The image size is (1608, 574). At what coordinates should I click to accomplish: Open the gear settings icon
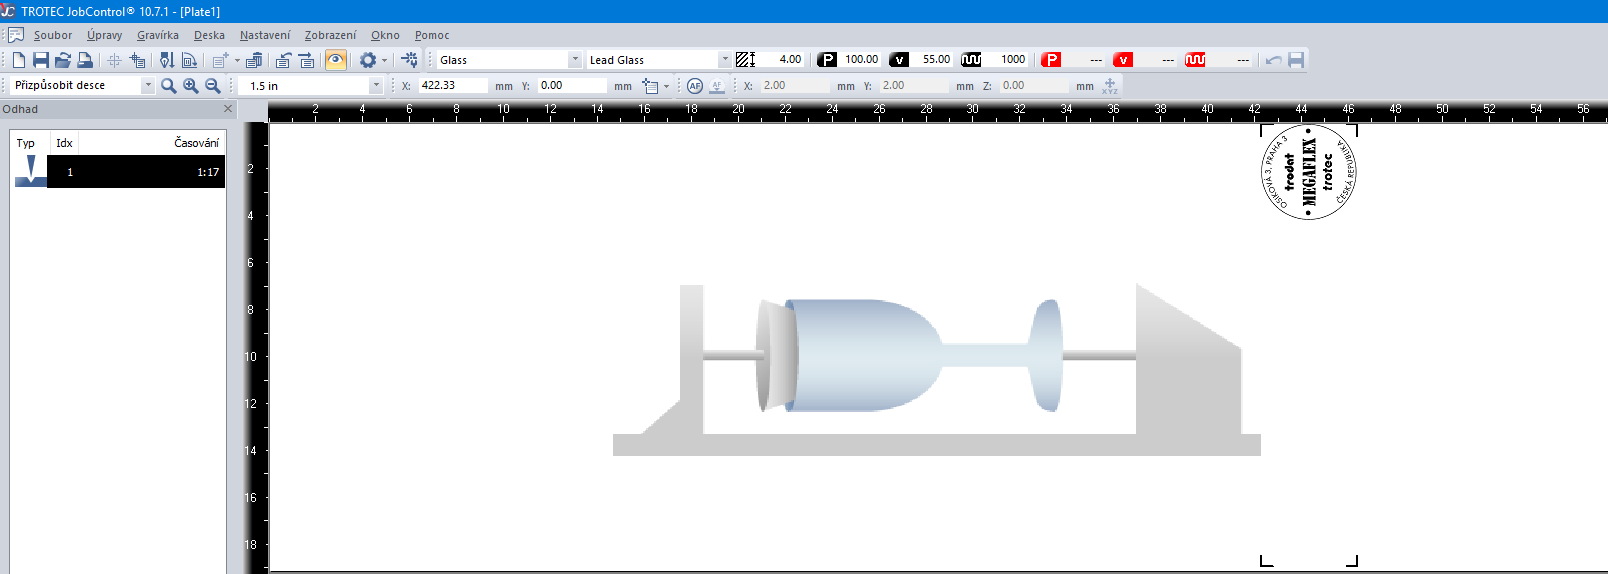click(x=368, y=60)
